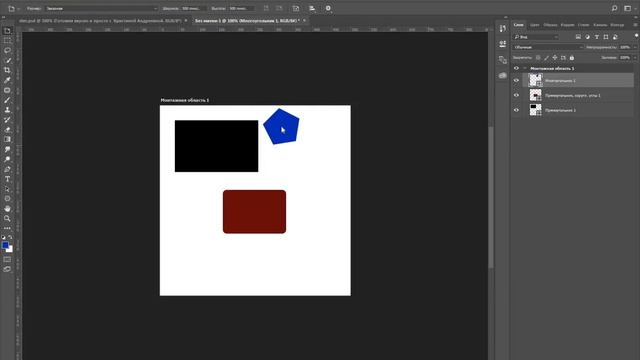Toggle Quick Mask mode icon
Viewport: 640px width, 360px height.
pyautogui.click(x=7, y=260)
